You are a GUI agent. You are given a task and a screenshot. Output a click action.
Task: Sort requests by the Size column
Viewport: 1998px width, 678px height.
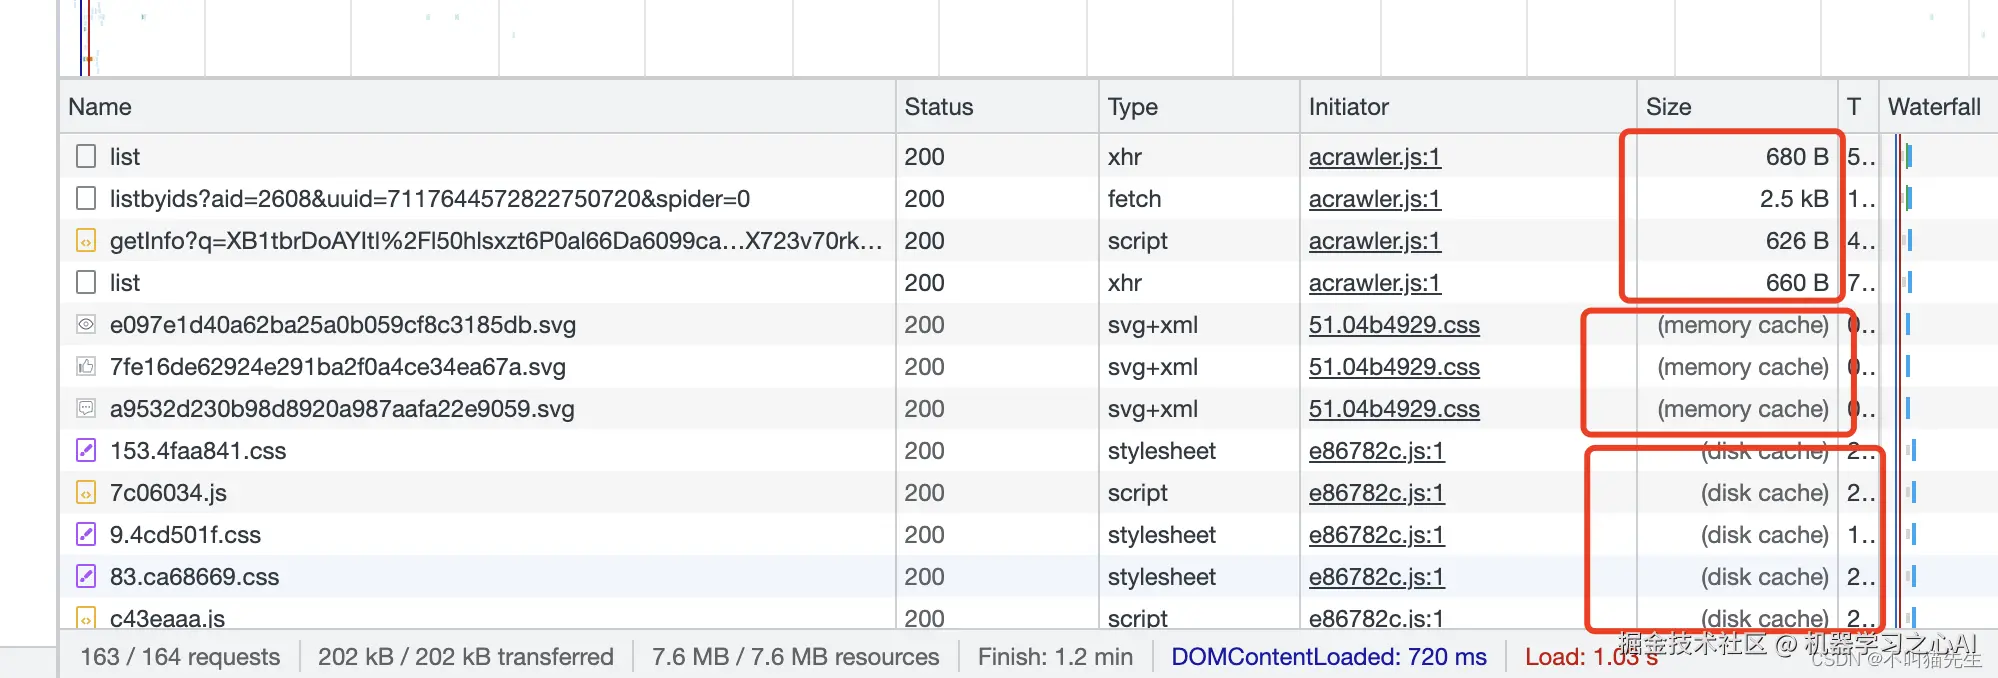click(1668, 107)
